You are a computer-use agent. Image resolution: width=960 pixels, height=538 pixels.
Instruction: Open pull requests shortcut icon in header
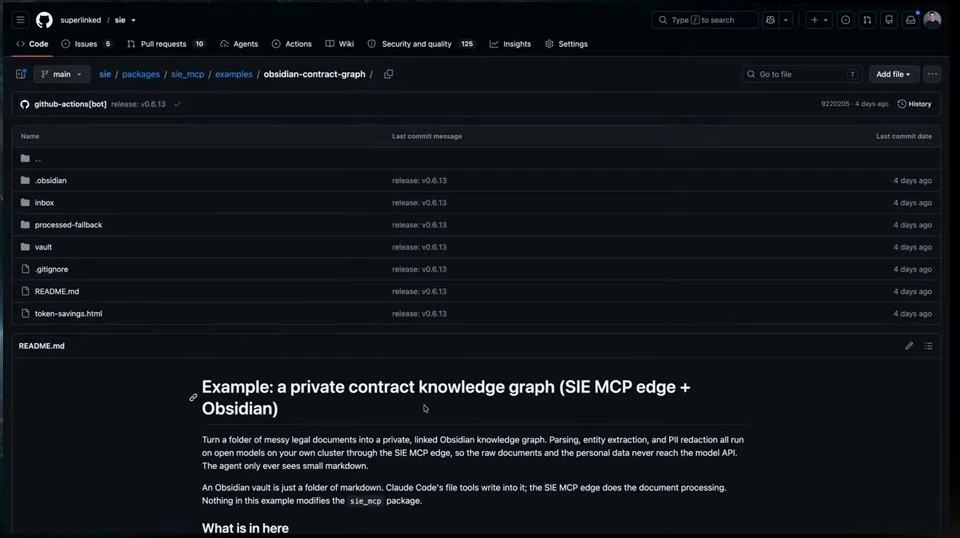pyautogui.click(x=868, y=20)
